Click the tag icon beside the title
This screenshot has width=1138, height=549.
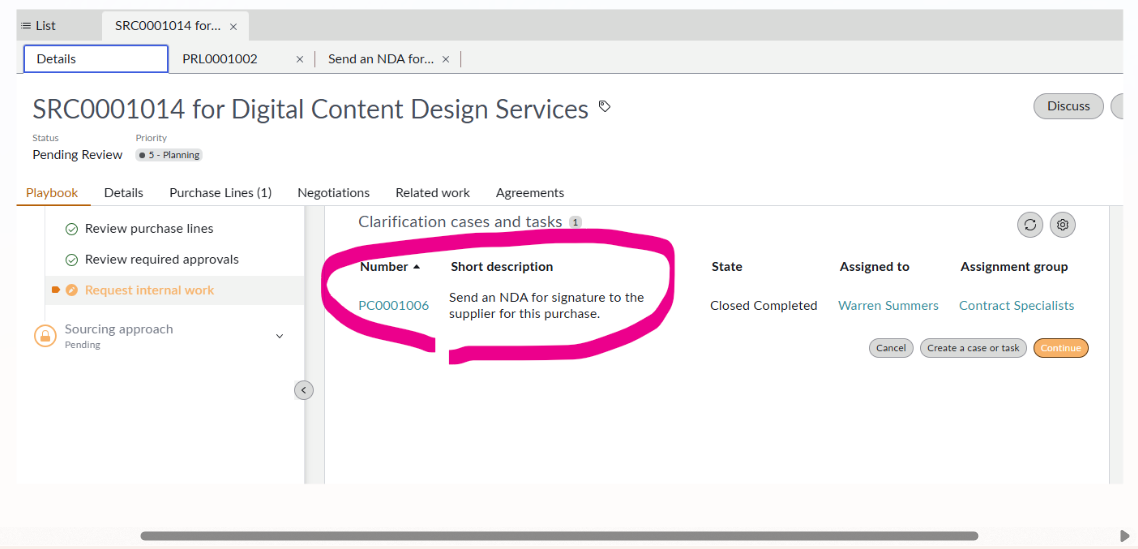[x=605, y=107]
